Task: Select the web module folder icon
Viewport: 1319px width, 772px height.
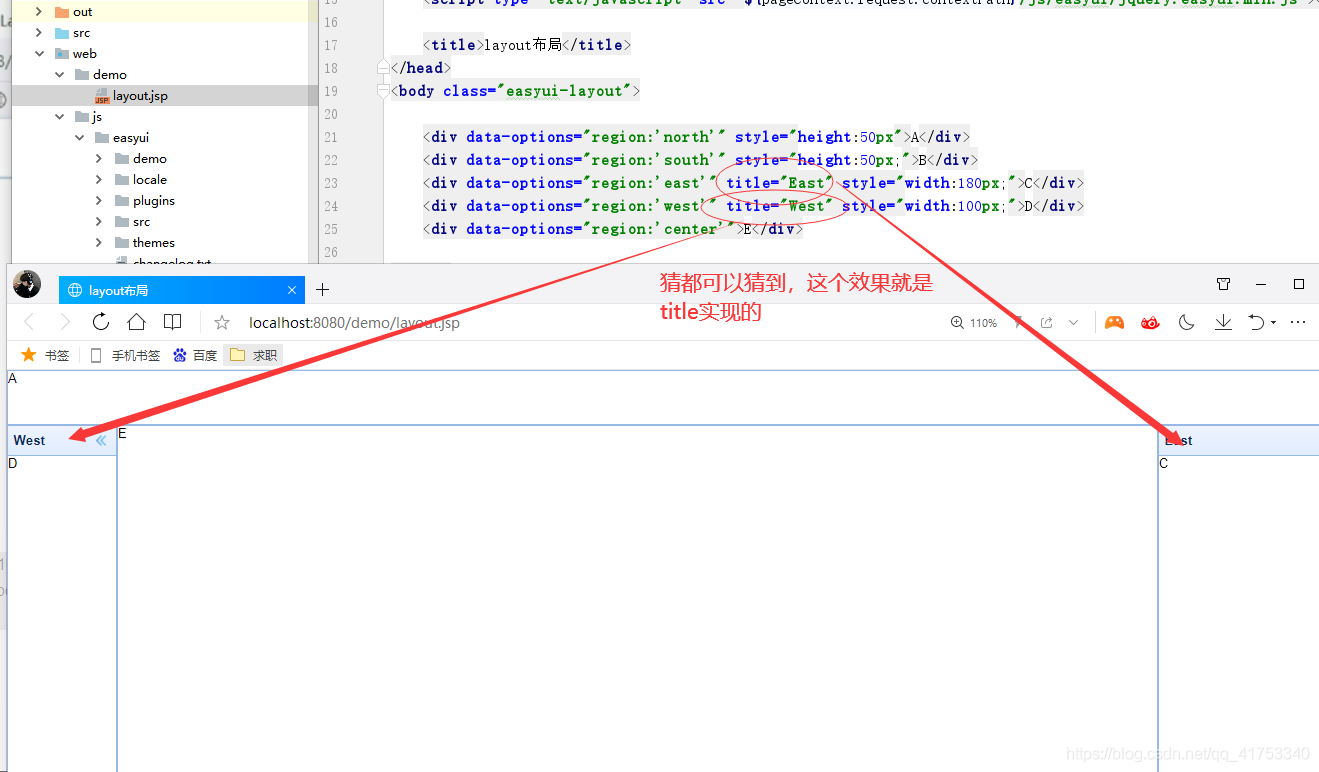Action: [x=62, y=54]
